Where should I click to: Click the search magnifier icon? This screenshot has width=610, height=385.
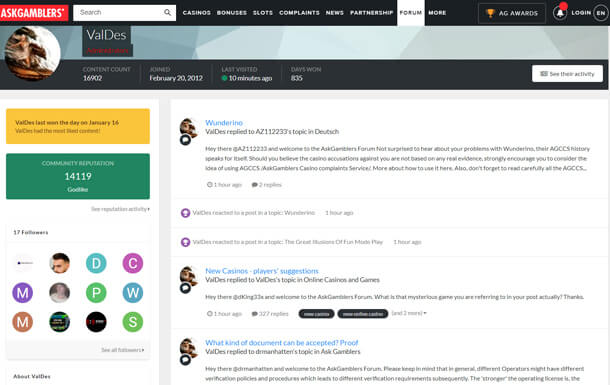click(167, 12)
